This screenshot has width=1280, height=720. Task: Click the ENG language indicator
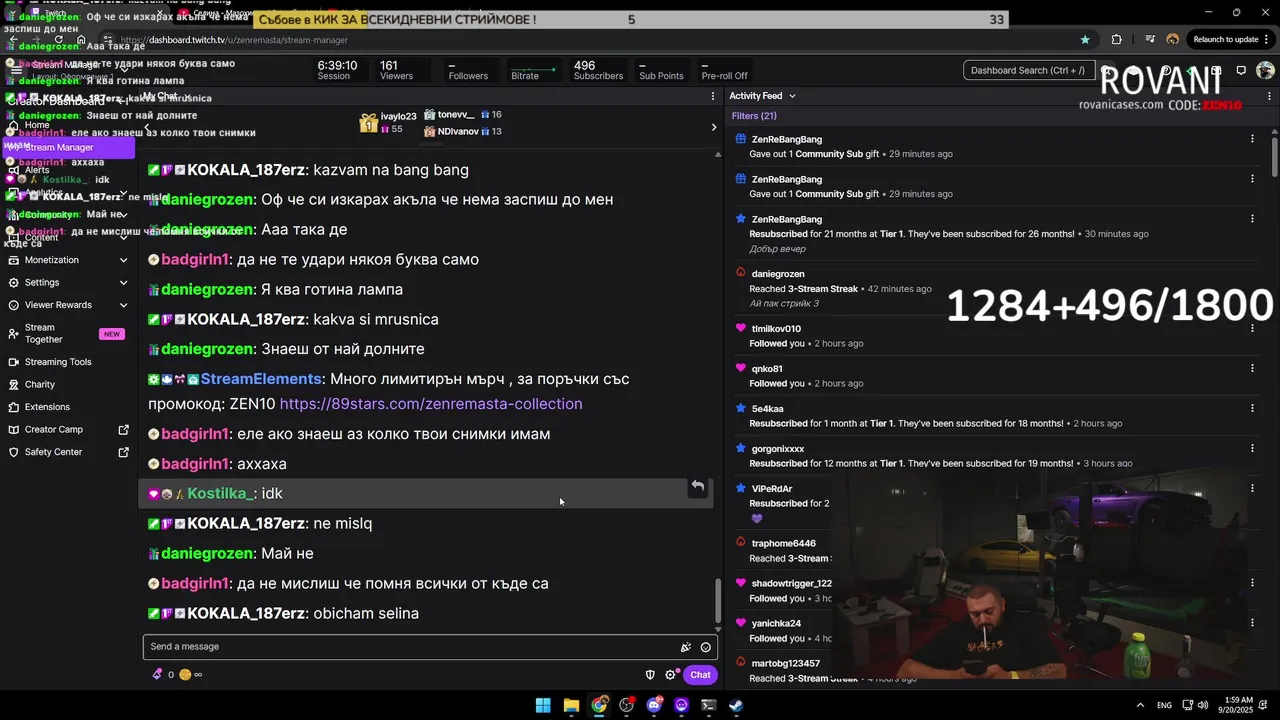pos(1164,706)
